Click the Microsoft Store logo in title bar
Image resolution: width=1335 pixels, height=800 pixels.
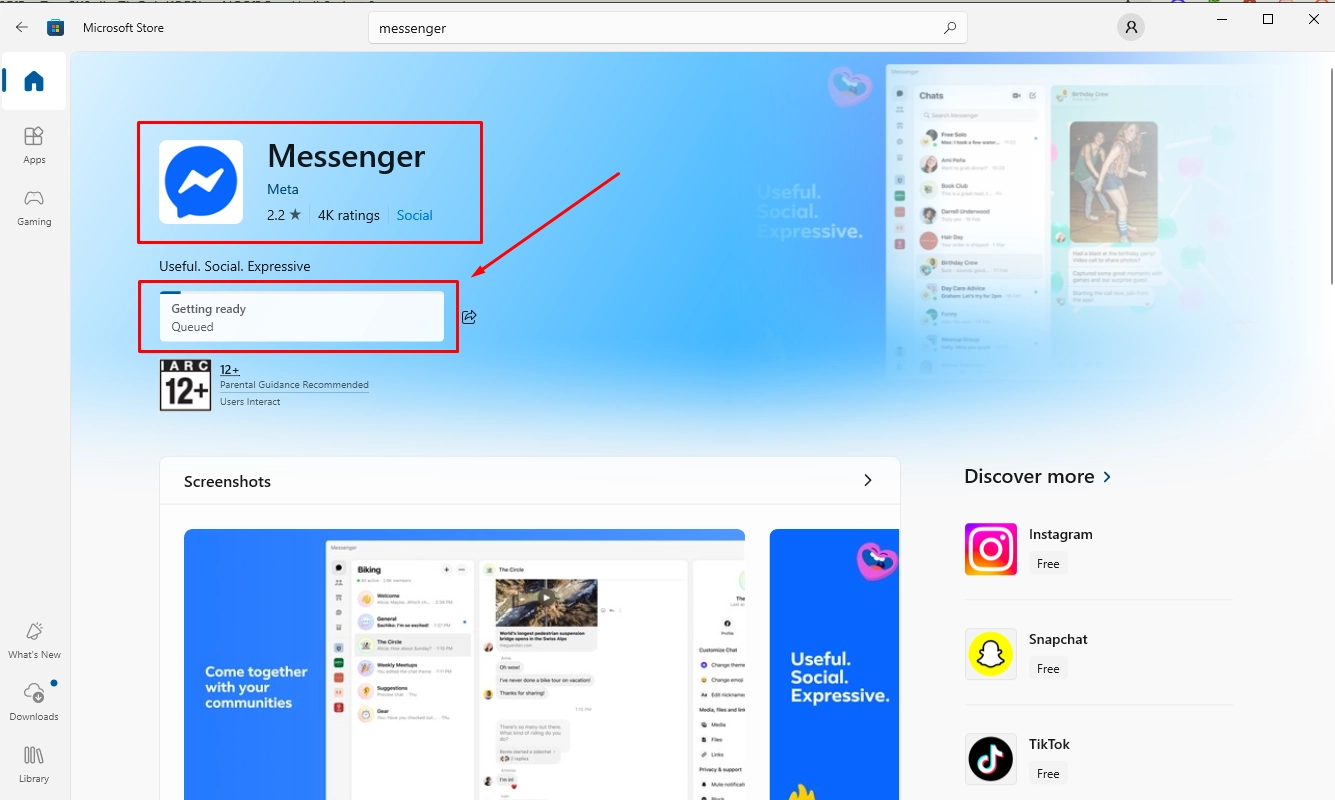56,28
